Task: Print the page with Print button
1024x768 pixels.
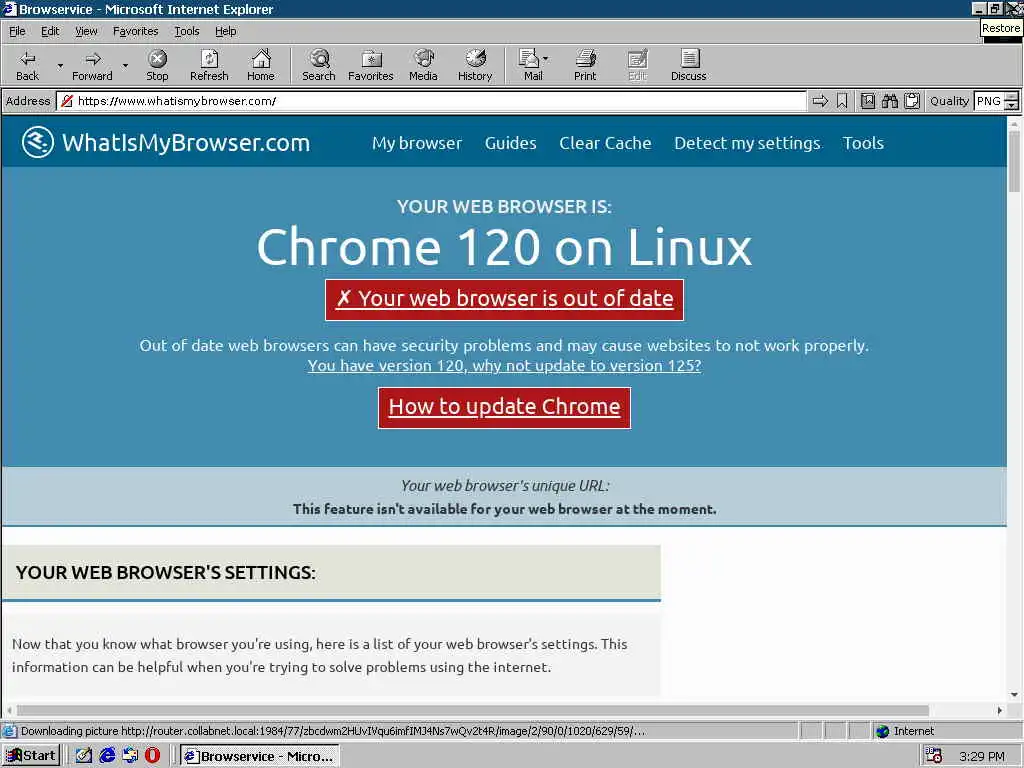Action: click(x=585, y=65)
